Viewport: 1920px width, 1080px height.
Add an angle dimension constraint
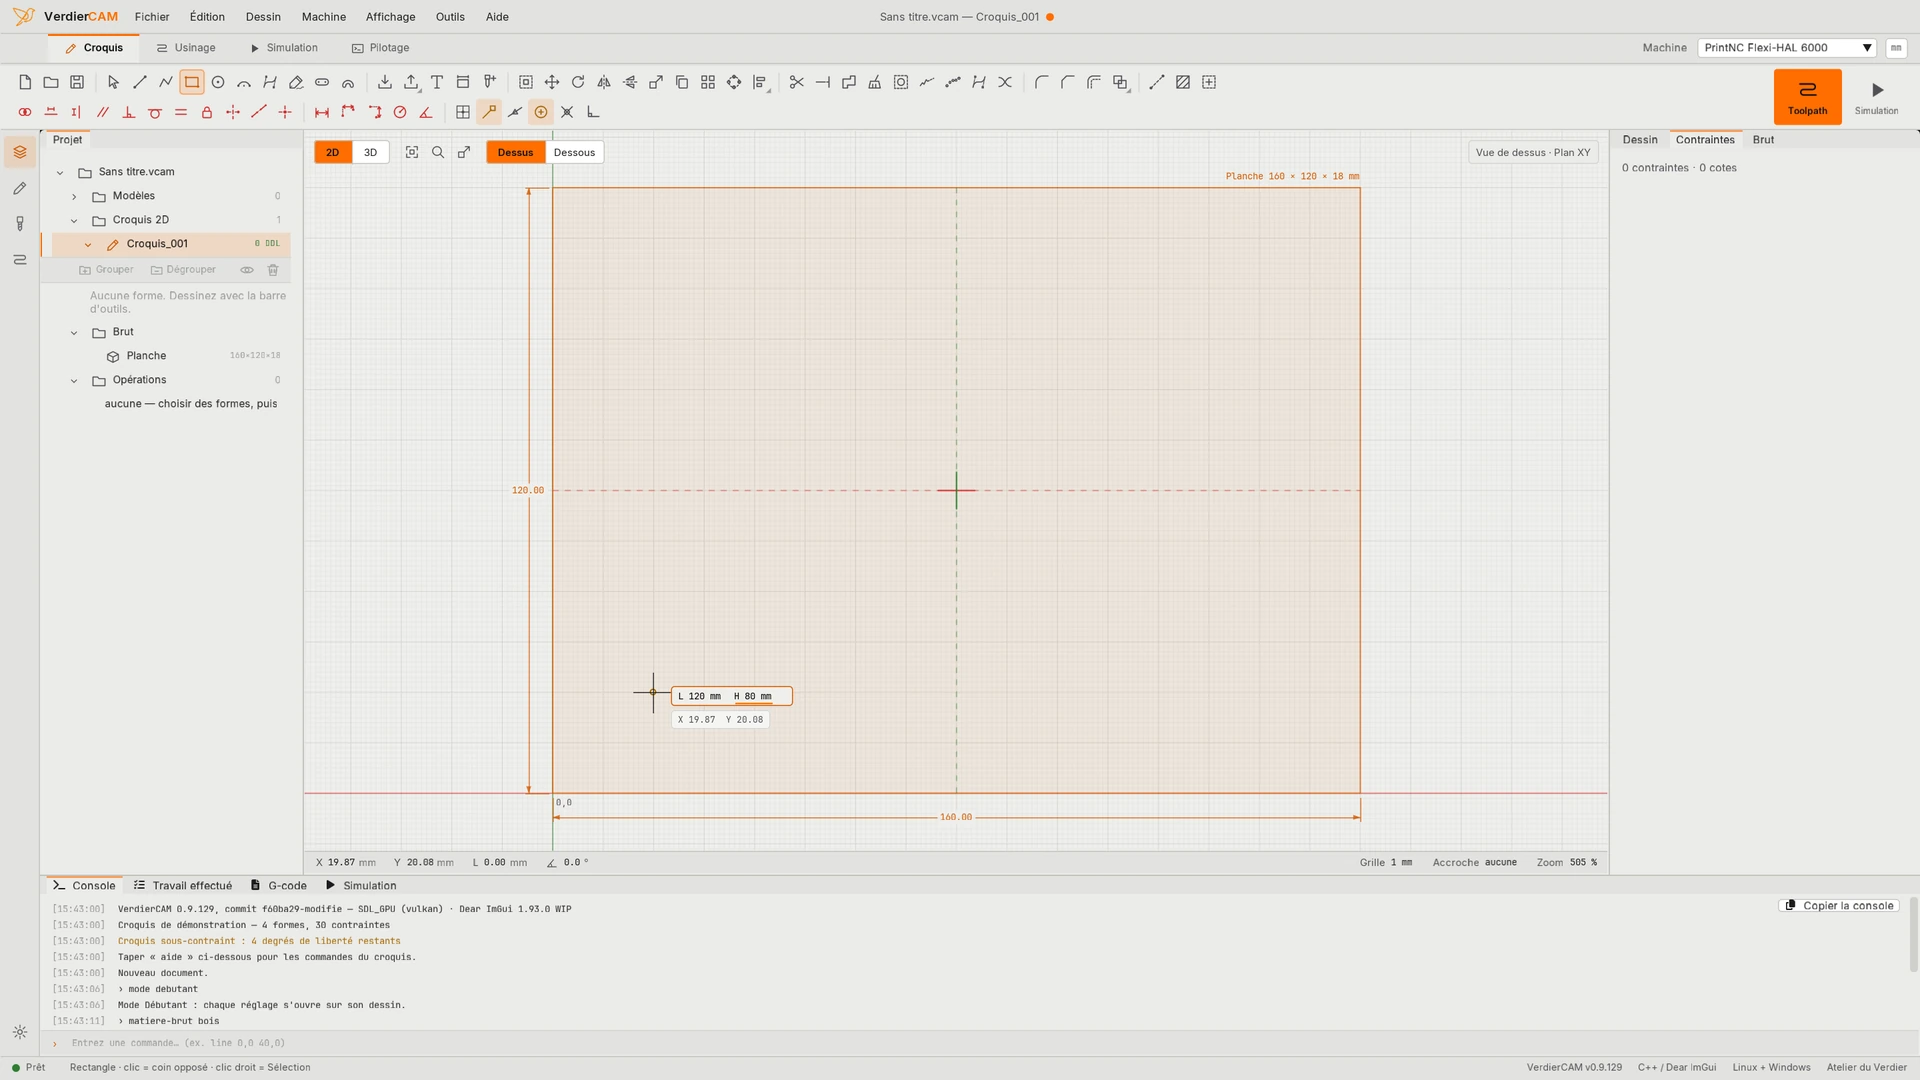point(426,112)
